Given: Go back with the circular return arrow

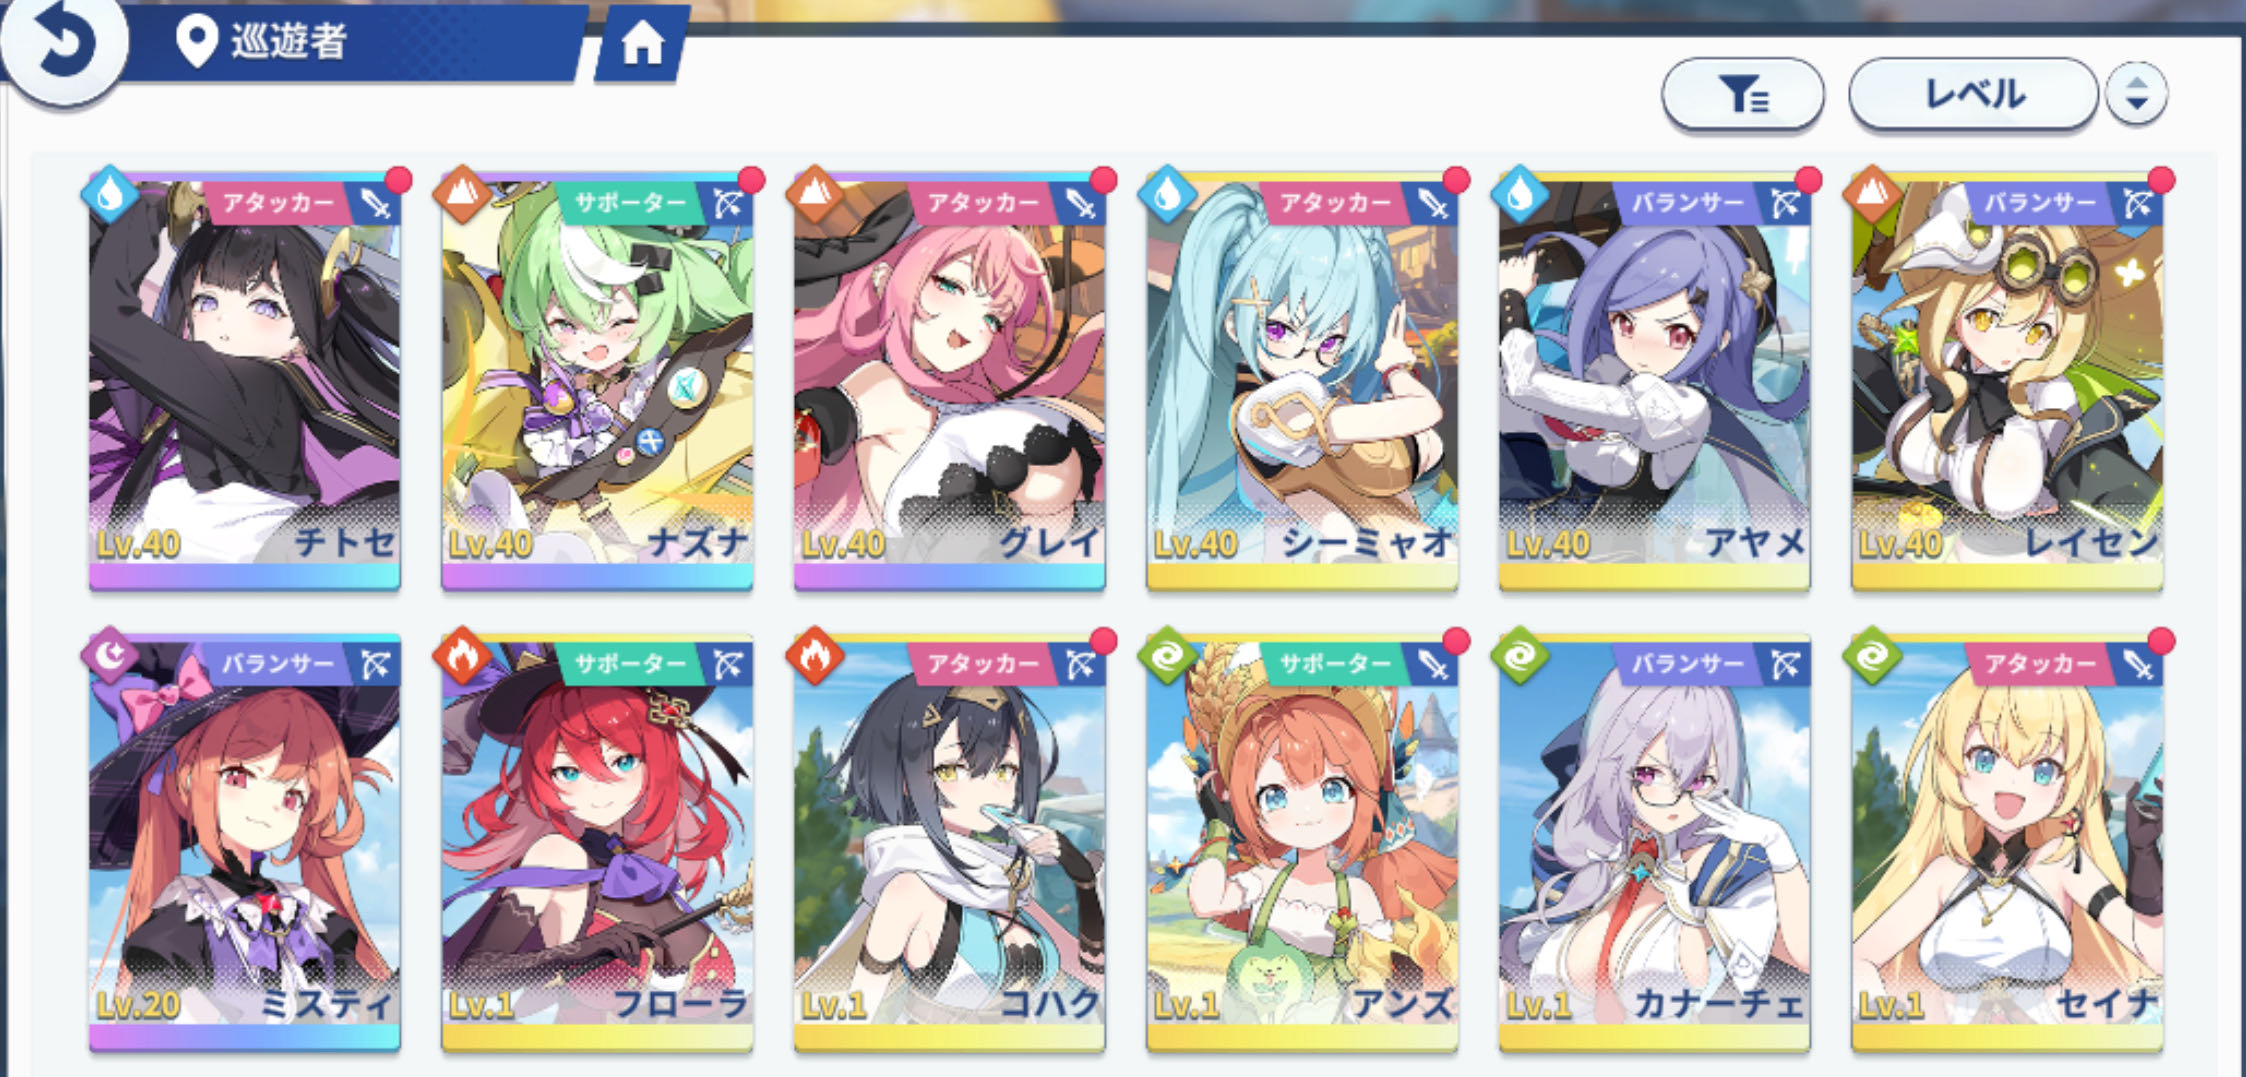Looking at the screenshot, I should click(x=63, y=45).
